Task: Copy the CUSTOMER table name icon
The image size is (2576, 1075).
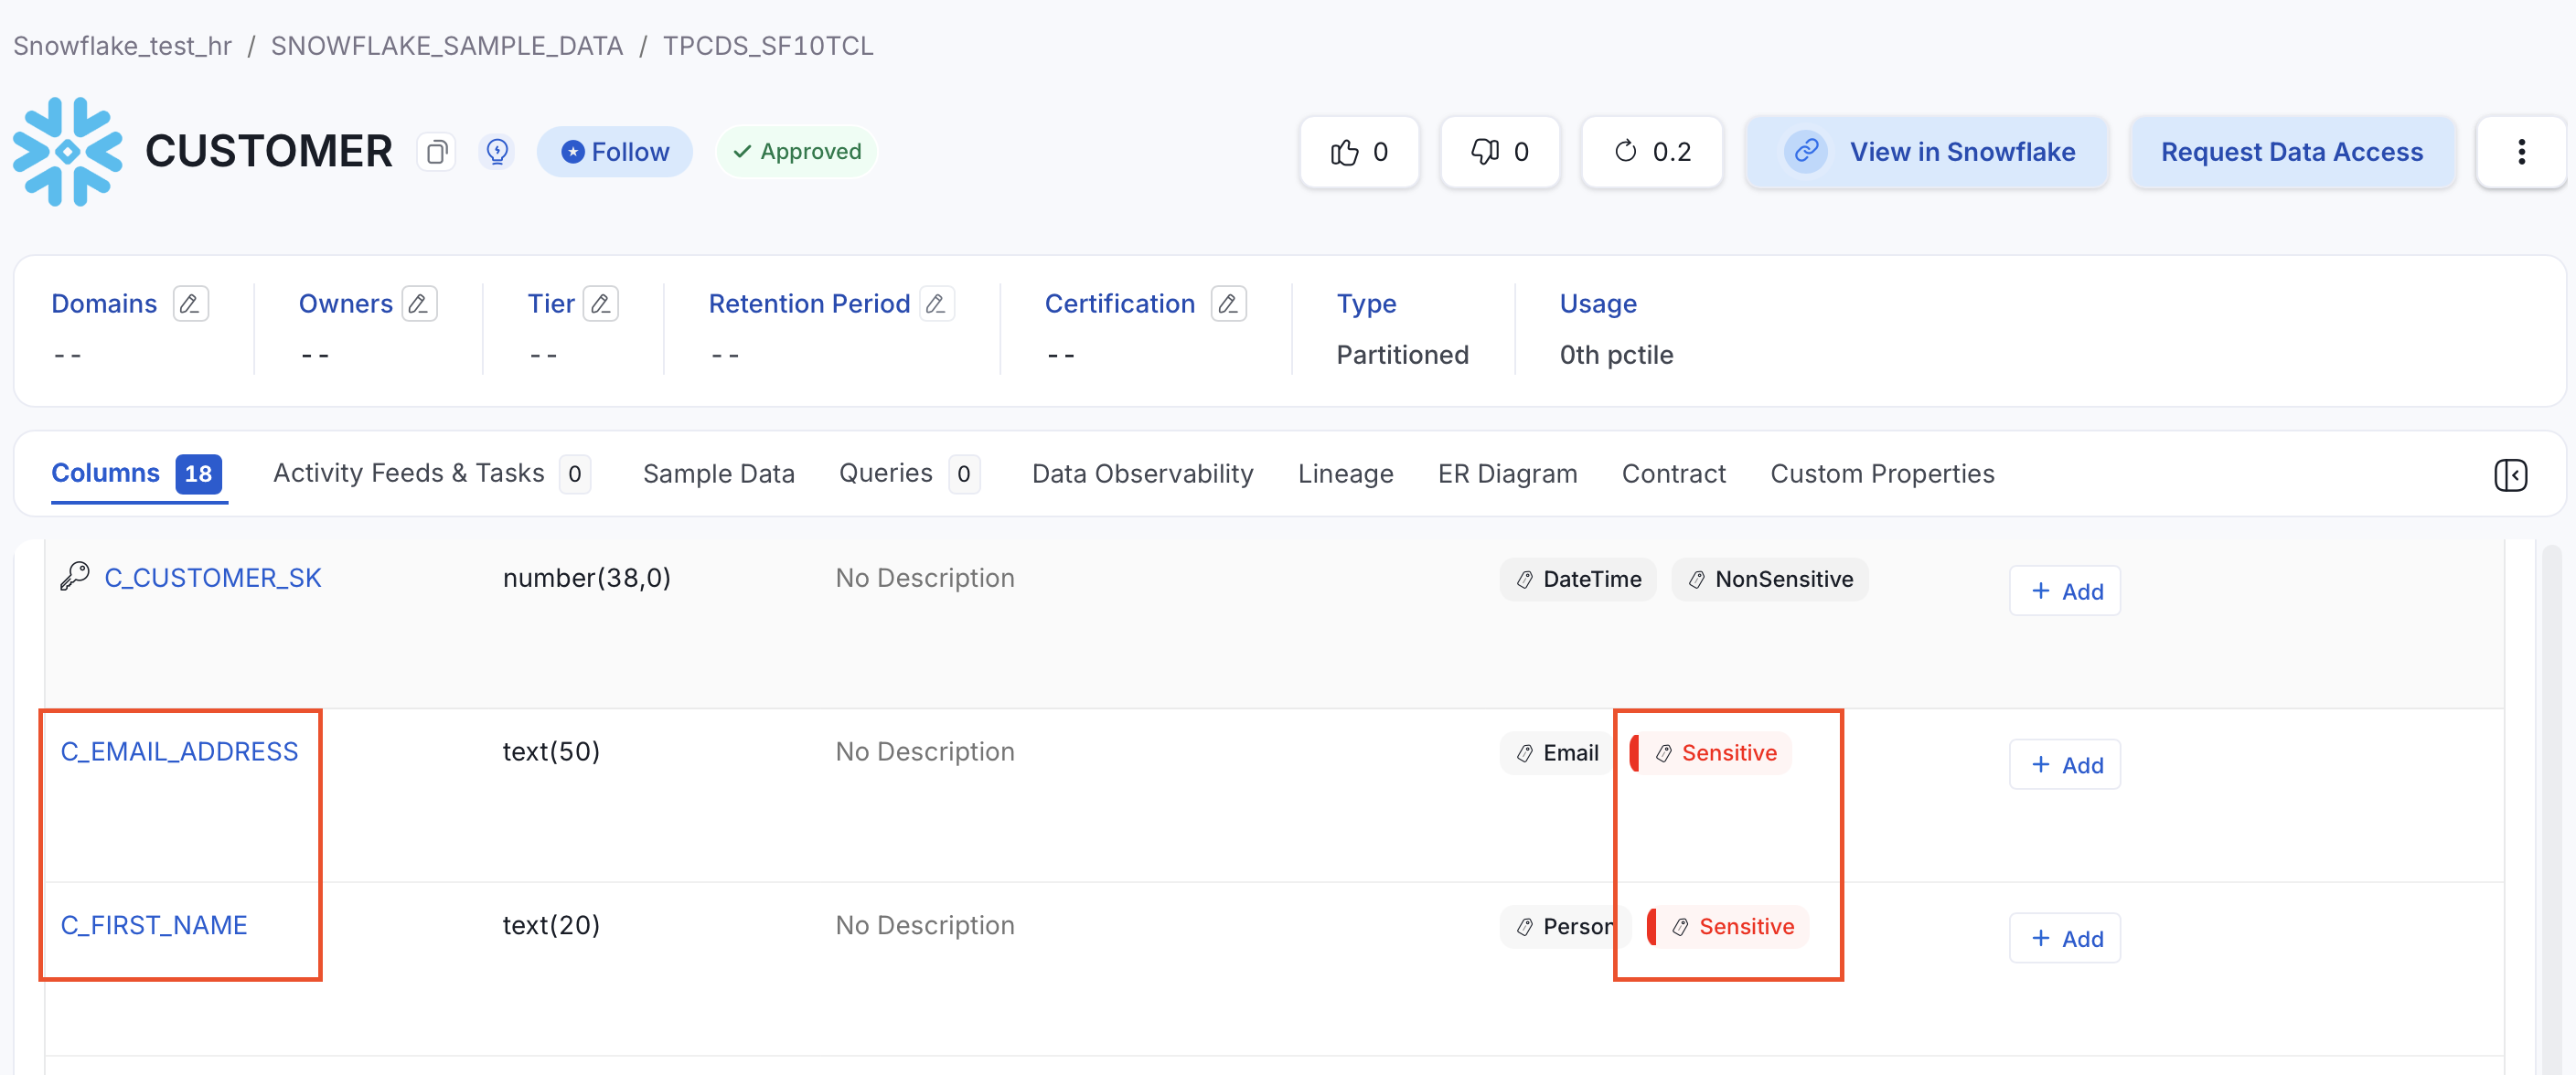Action: pyautogui.click(x=436, y=152)
